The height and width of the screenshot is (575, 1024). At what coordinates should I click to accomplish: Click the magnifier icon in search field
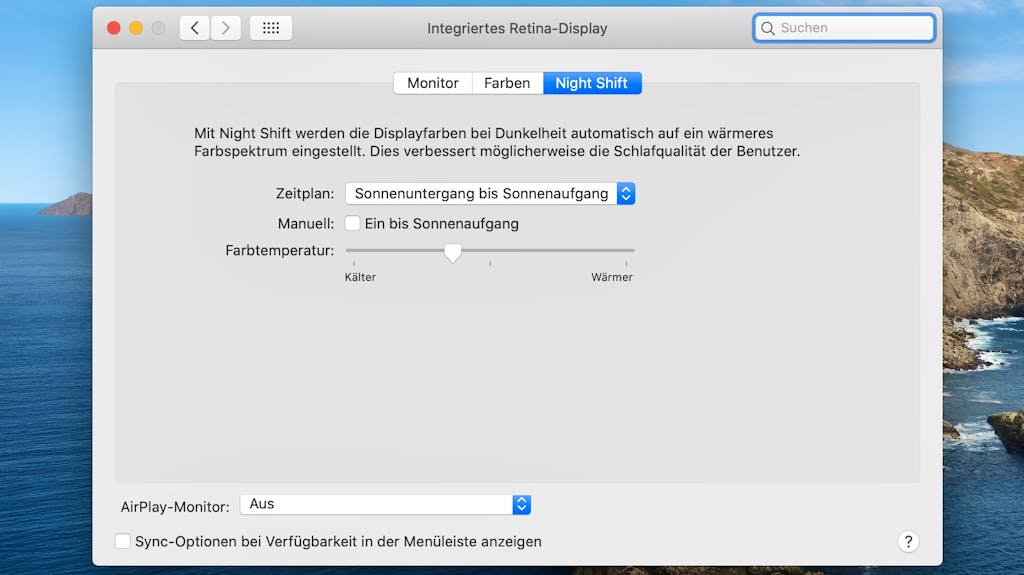pos(768,28)
